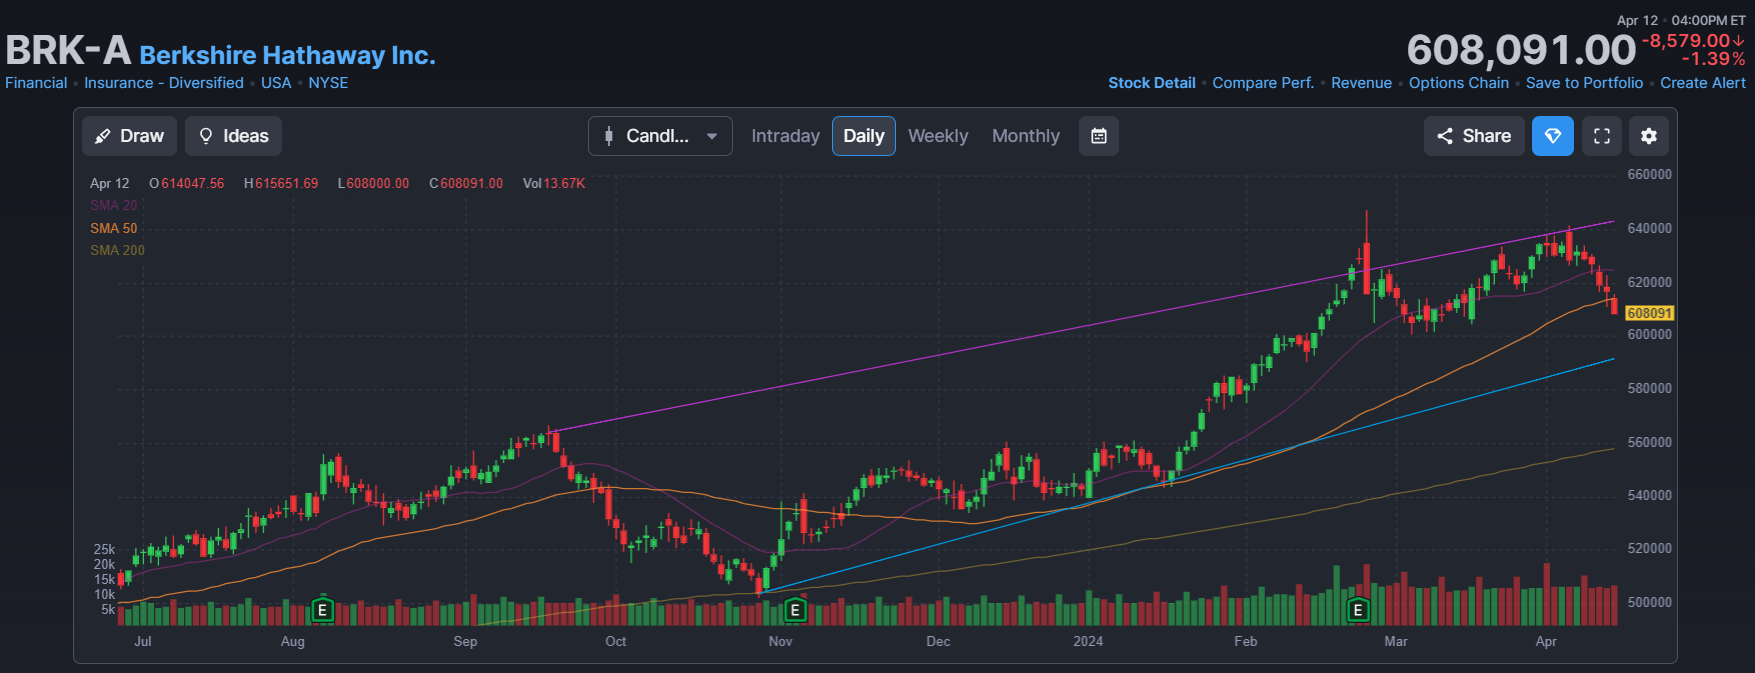Image resolution: width=1755 pixels, height=673 pixels.
Task: Click the close price C 608091.00
Action: point(466,183)
